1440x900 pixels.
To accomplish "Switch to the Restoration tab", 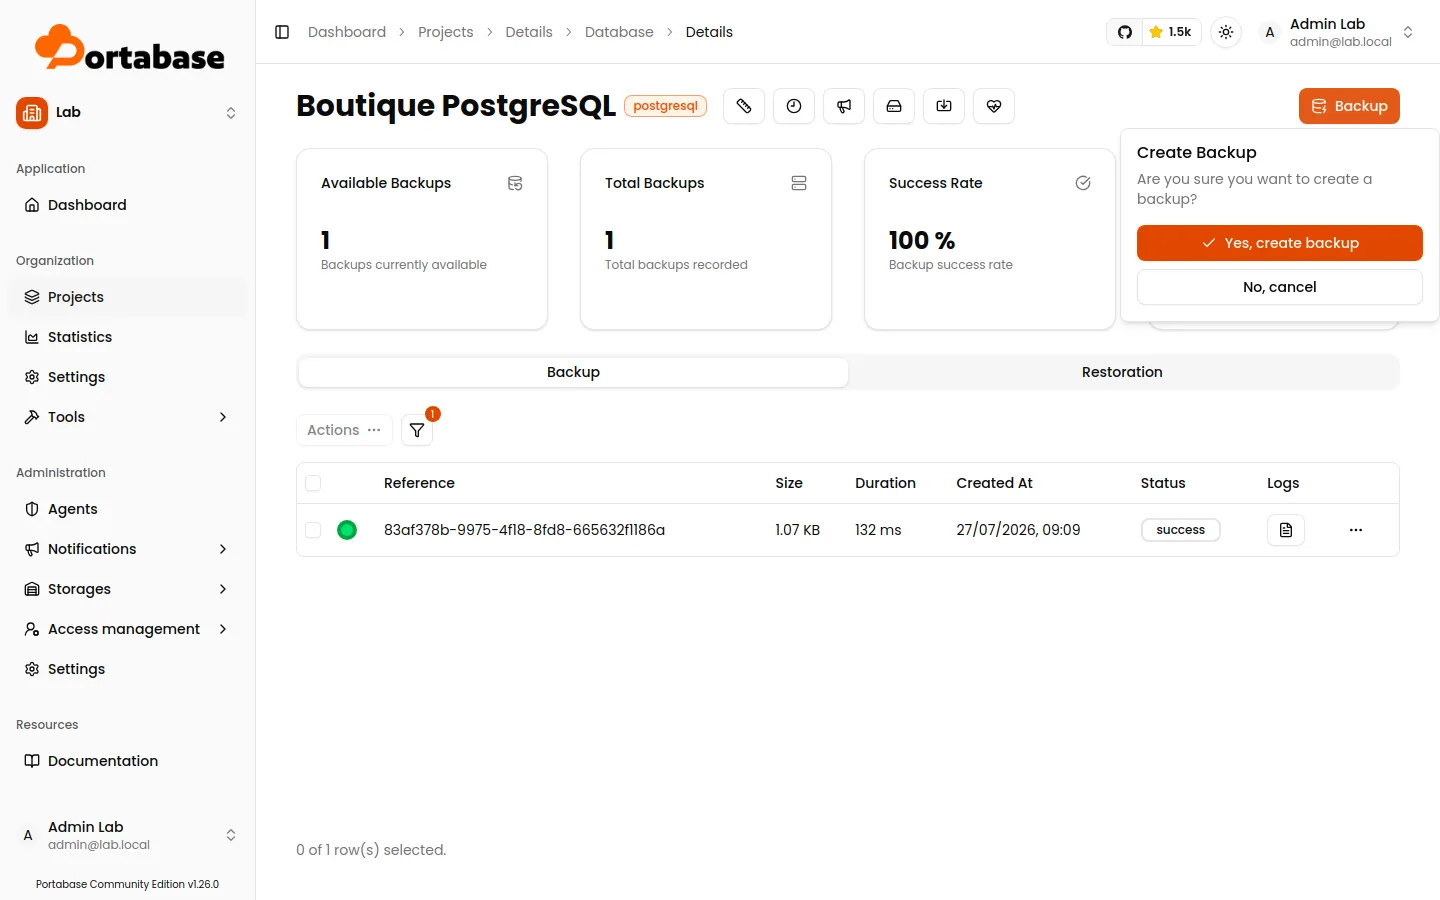I will point(1122,372).
